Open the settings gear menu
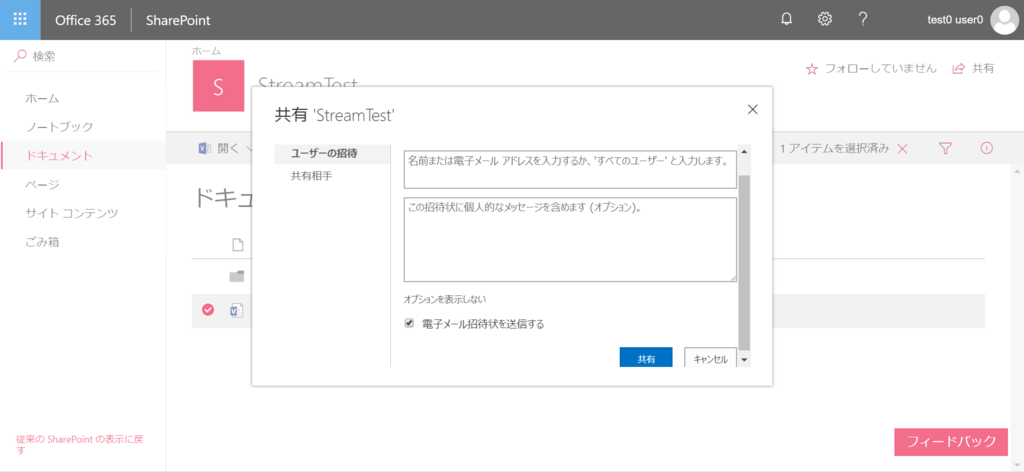 pos(825,20)
